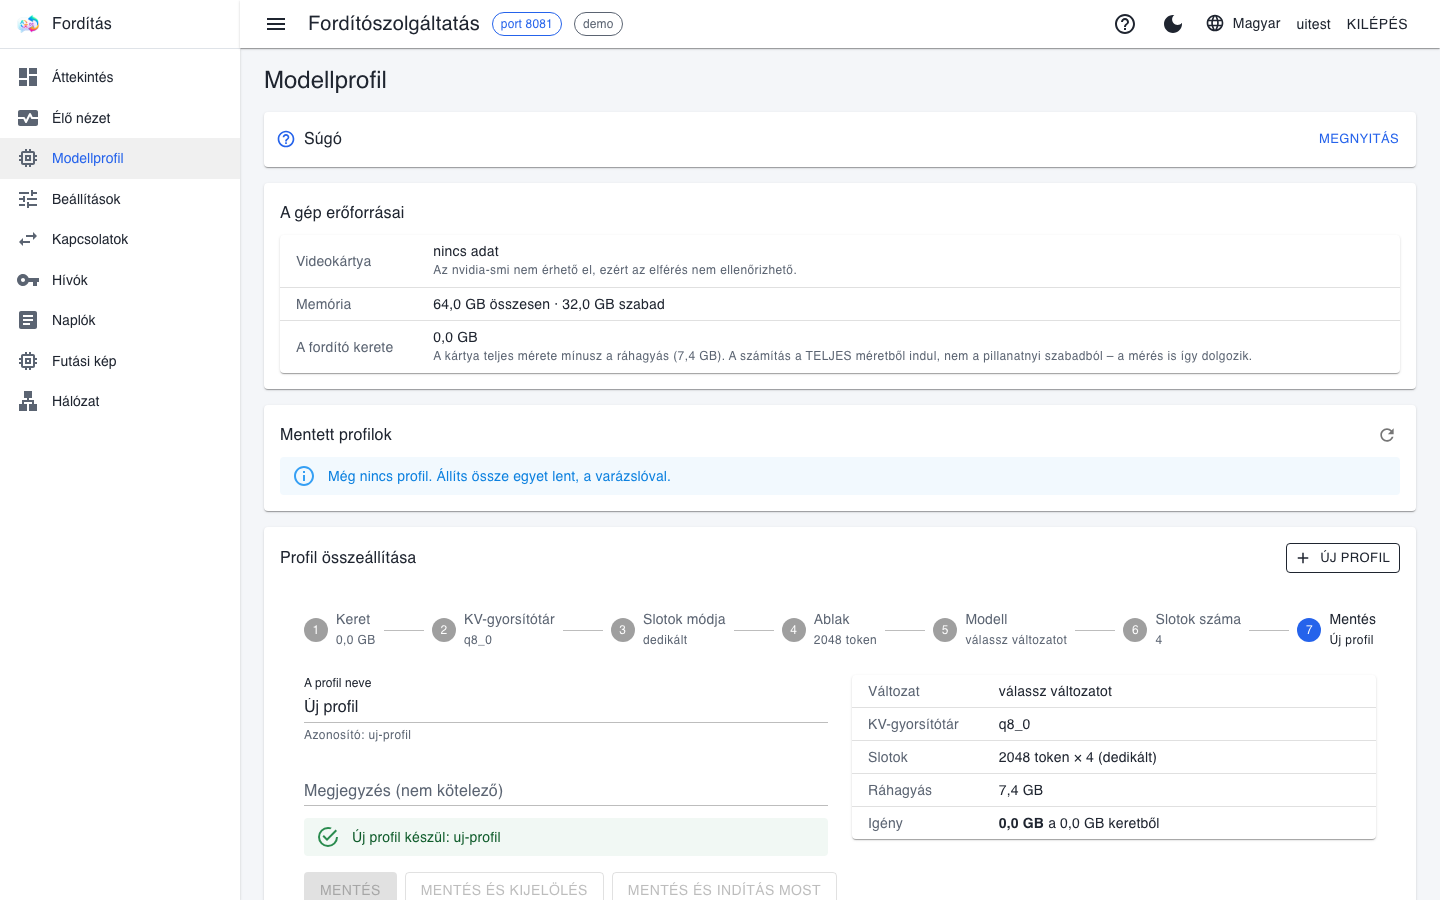1440x900 pixels.
Task: Click the Kapcsolatok arrows icon
Action: point(28,239)
